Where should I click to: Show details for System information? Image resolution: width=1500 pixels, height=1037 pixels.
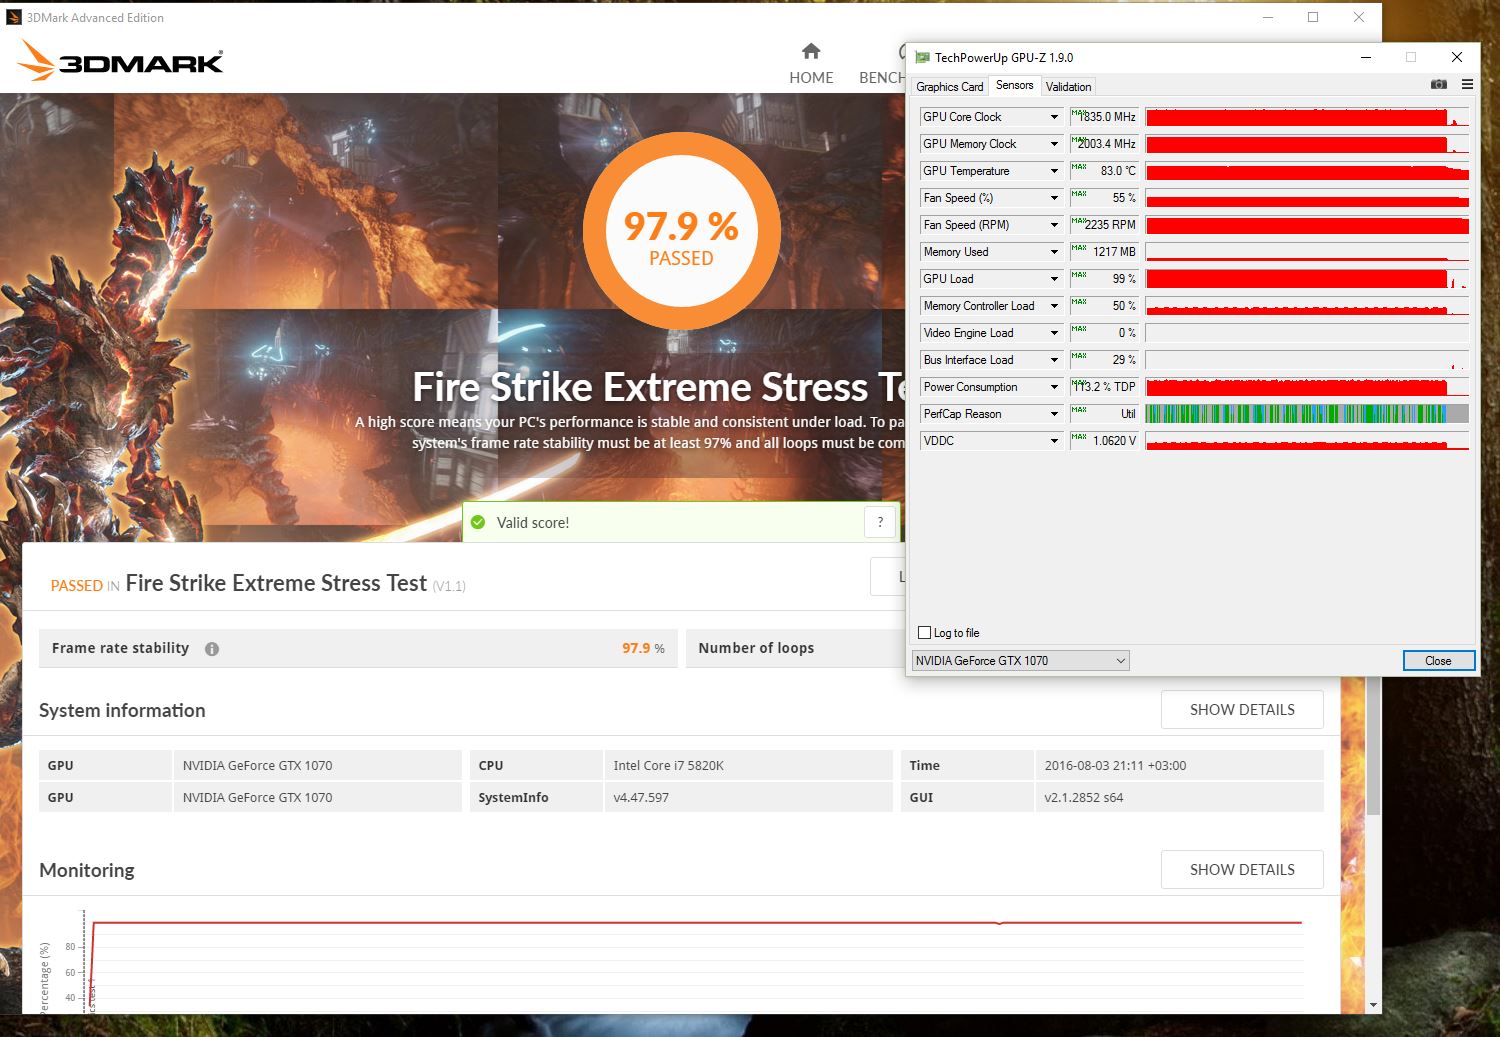point(1242,710)
